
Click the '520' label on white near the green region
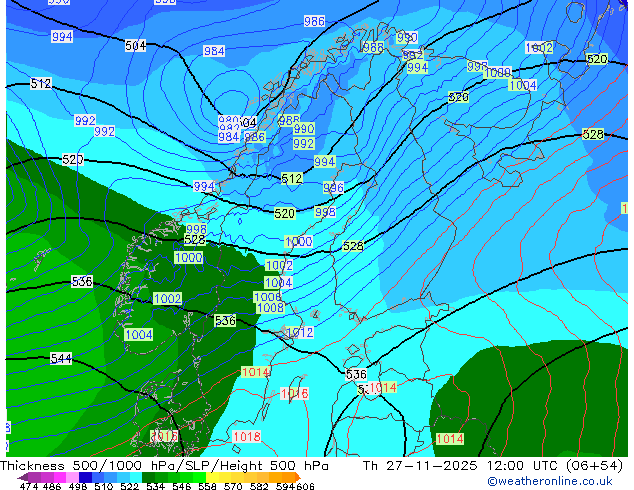click(73, 159)
